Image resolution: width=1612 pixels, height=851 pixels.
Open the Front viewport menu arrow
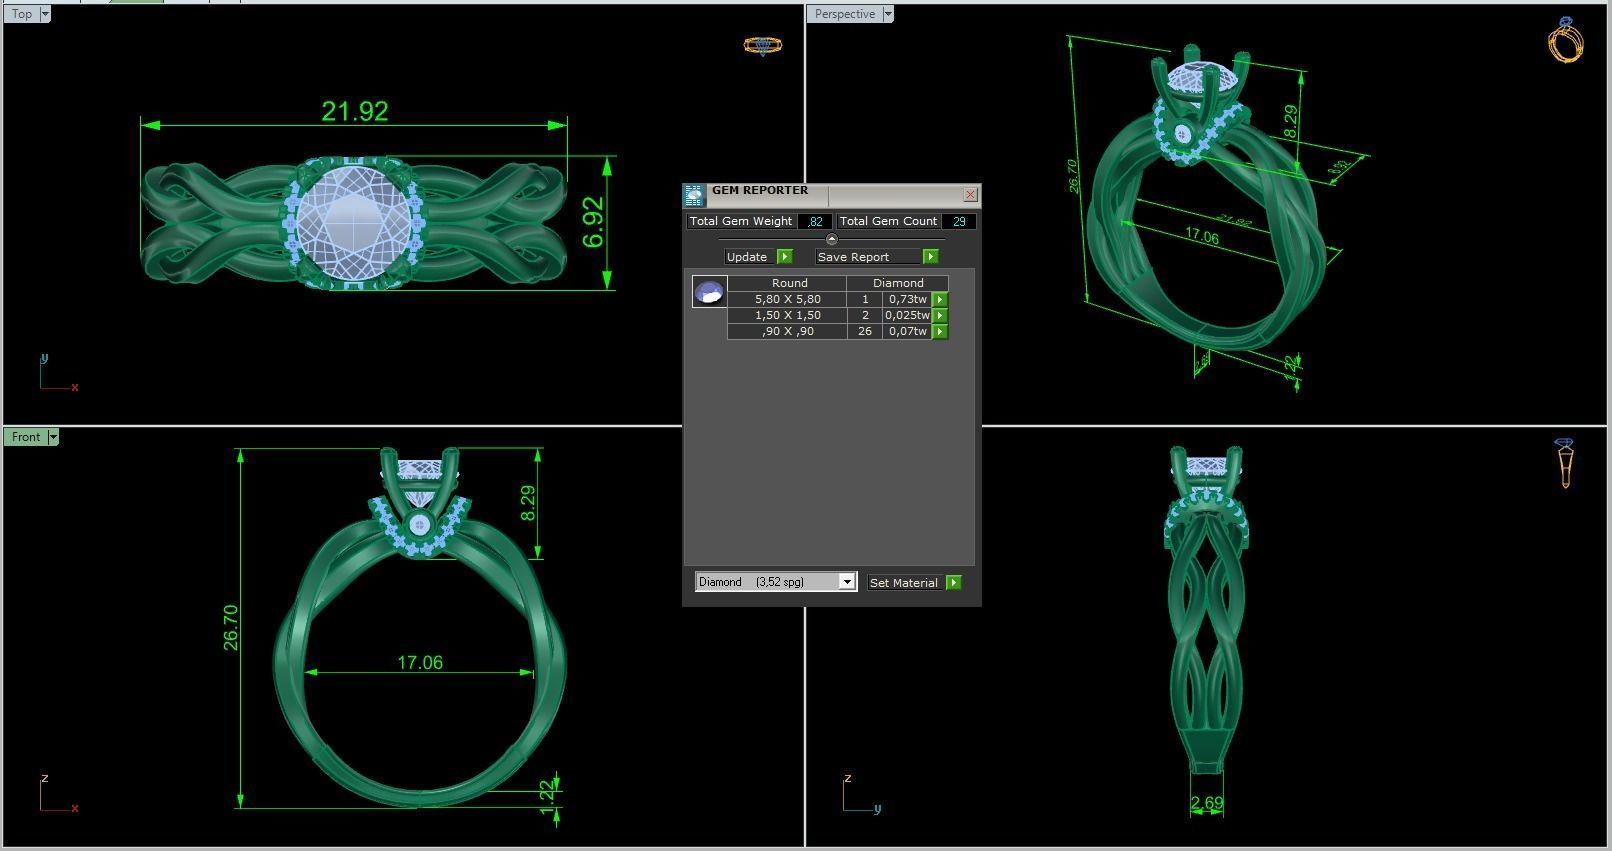(x=53, y=437)
